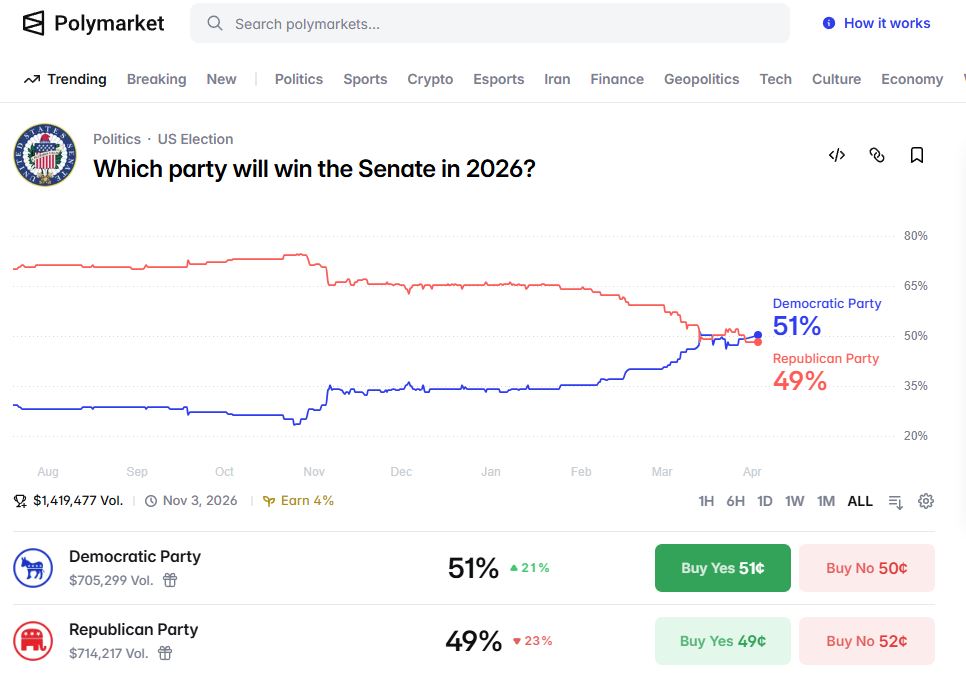Buy No on Republican Party at 52¢
966x685 pixels.
866,641
